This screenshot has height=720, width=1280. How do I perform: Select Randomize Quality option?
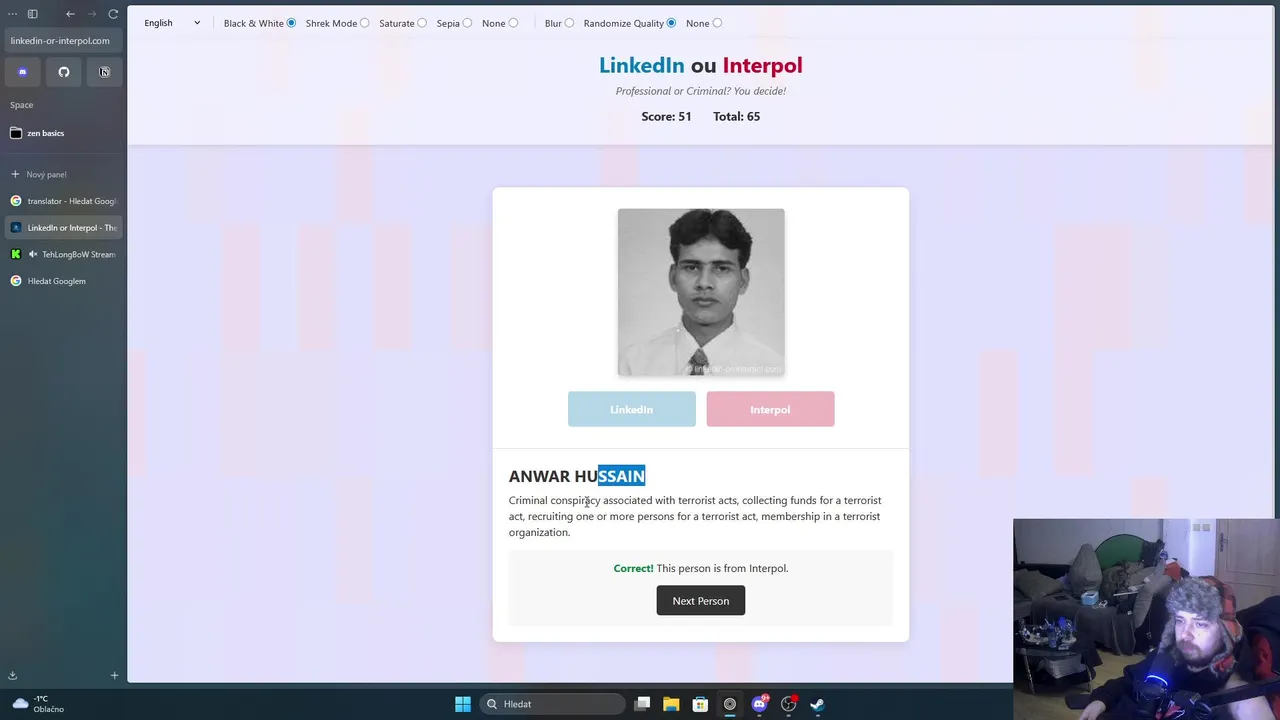click(671, 23)
